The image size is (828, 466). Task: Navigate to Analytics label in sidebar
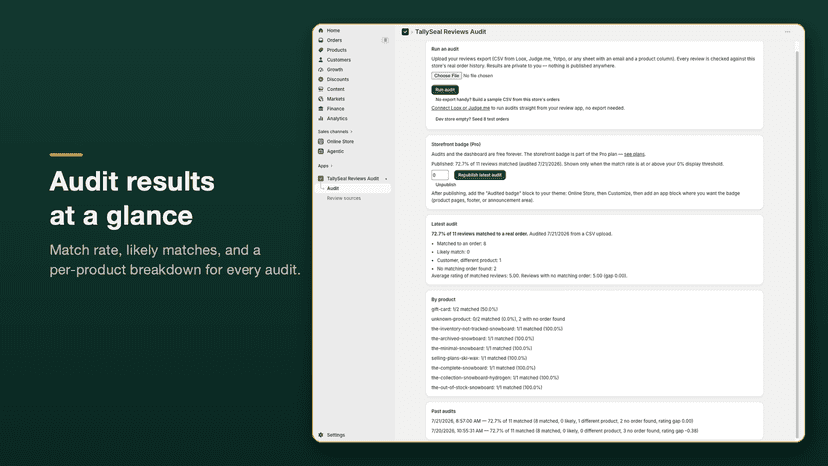click(337, 118)
